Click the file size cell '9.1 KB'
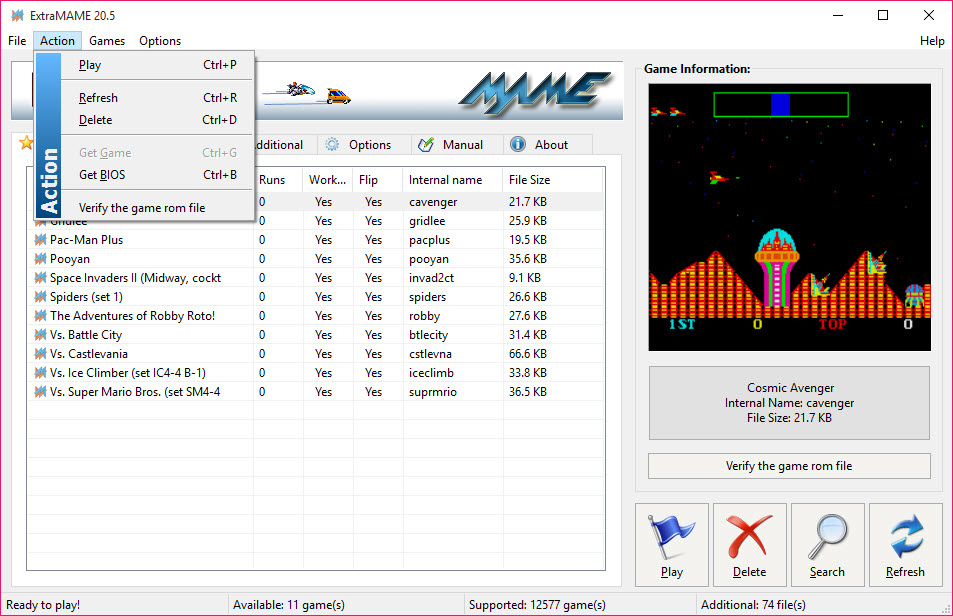 pyautogui.click(x=525, y=278)
